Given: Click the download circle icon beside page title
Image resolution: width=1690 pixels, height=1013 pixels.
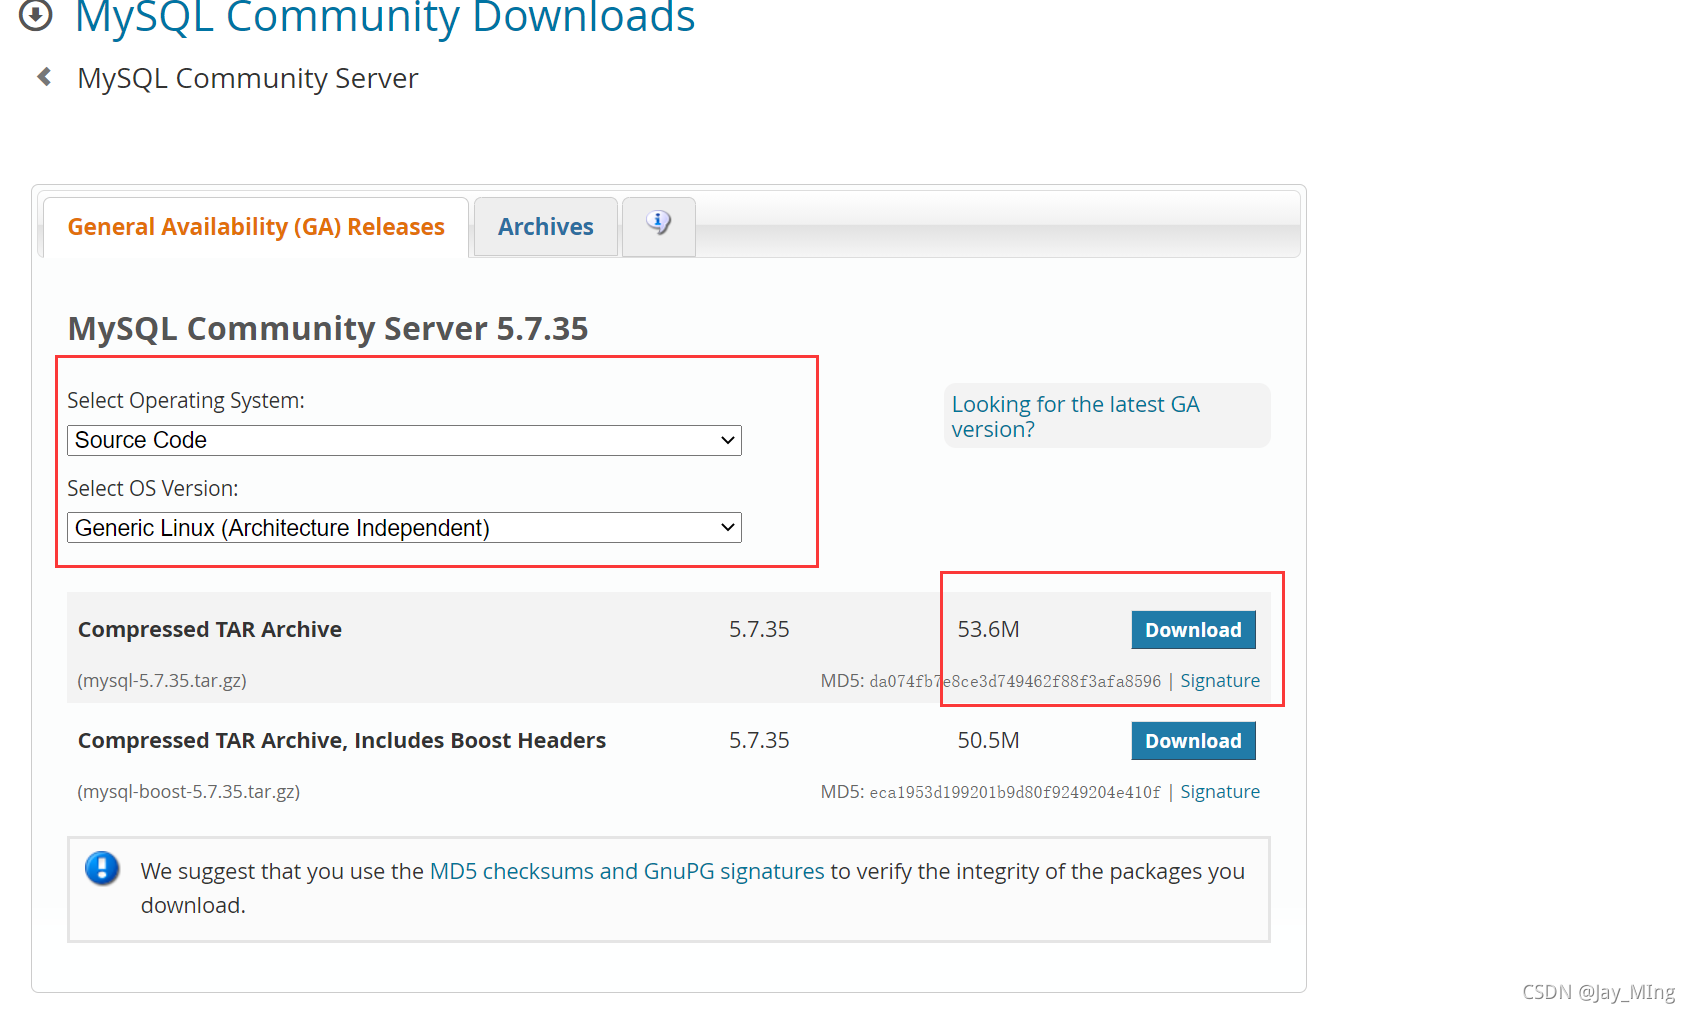Looking at the screenshot, I should [x=36, y=15].
